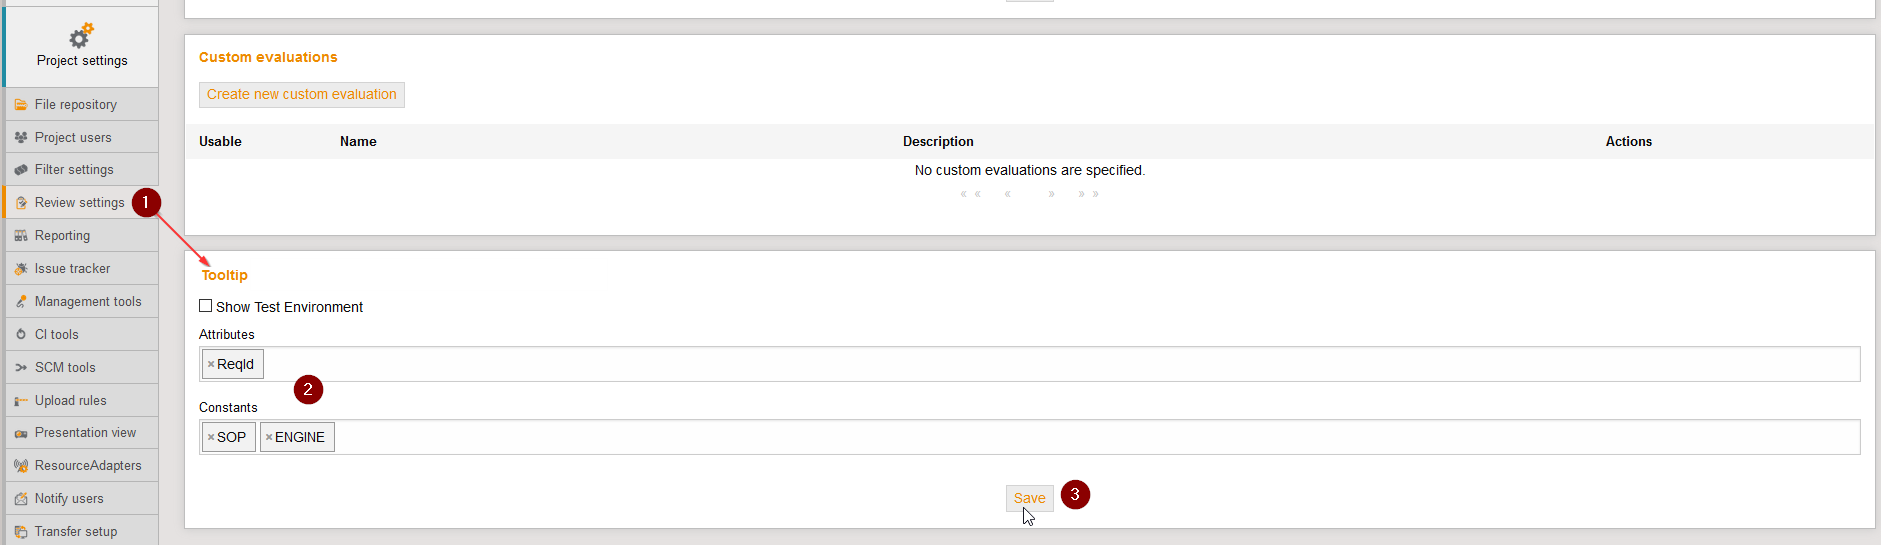
Task: Open File repository settings page
Action: click(x=81, y=105)
